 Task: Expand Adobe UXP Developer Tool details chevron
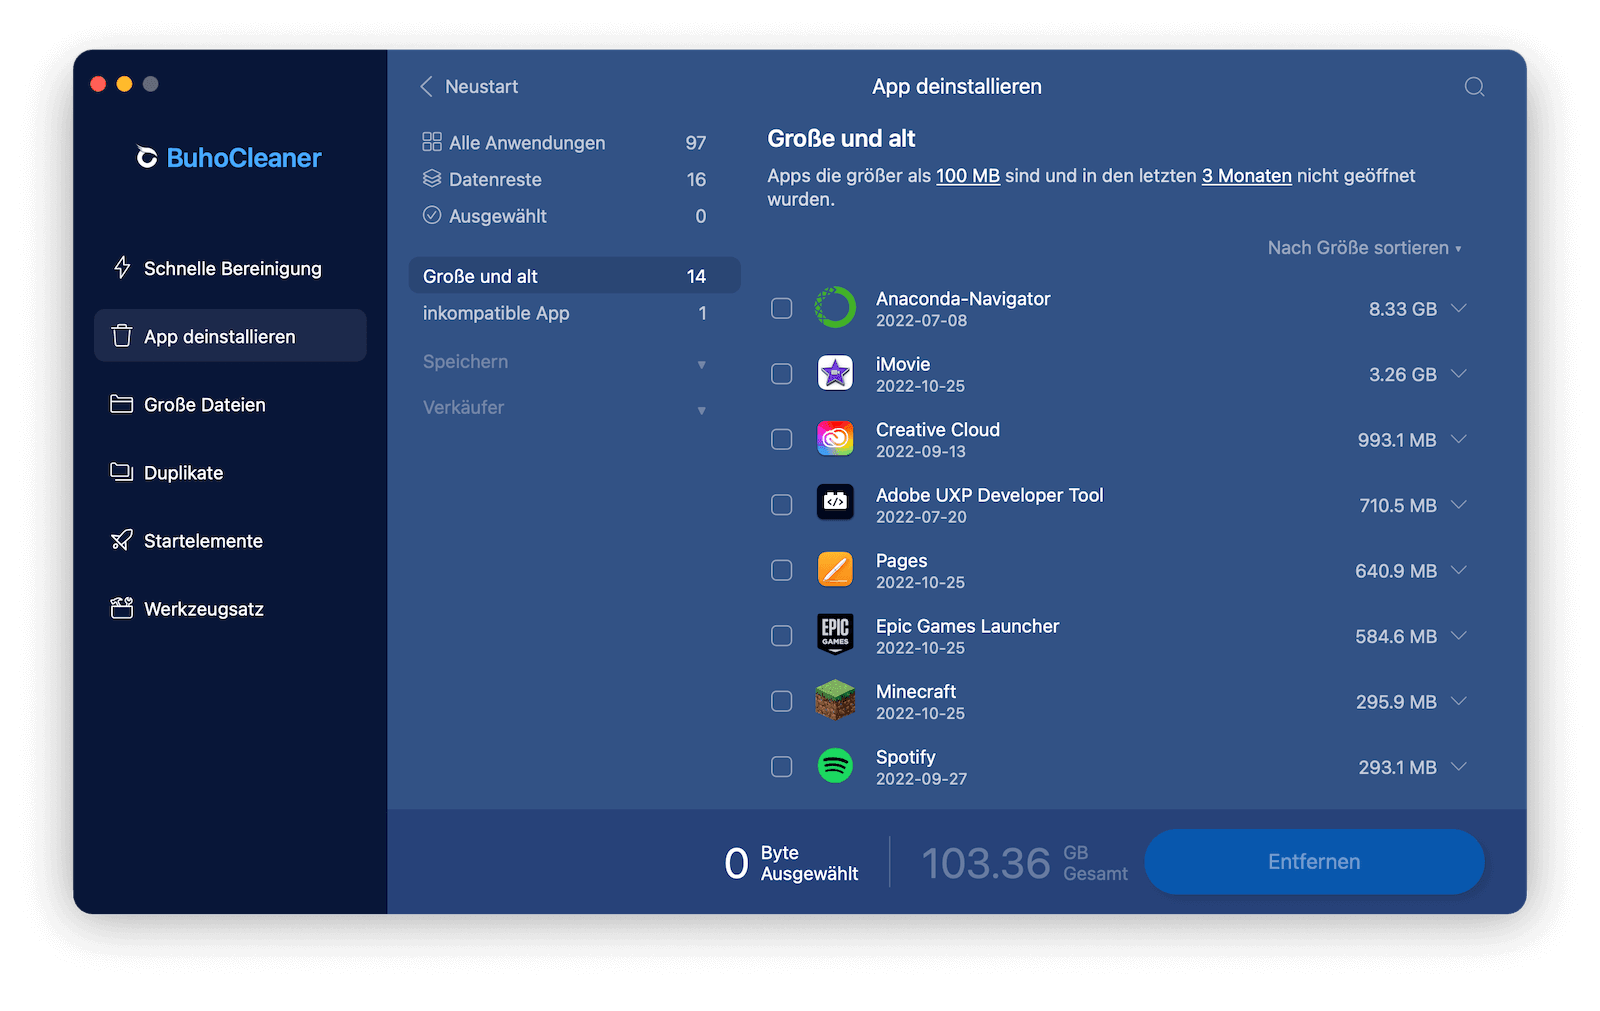coord(1459,505)
